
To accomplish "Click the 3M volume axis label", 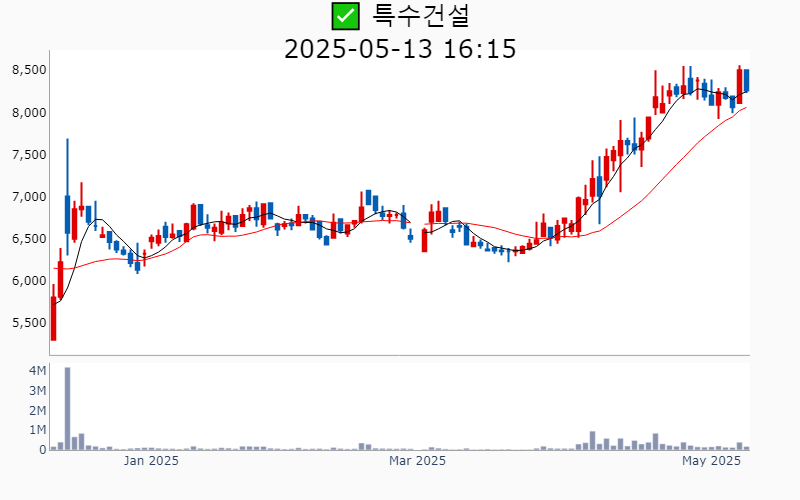I will coord(38,390).
